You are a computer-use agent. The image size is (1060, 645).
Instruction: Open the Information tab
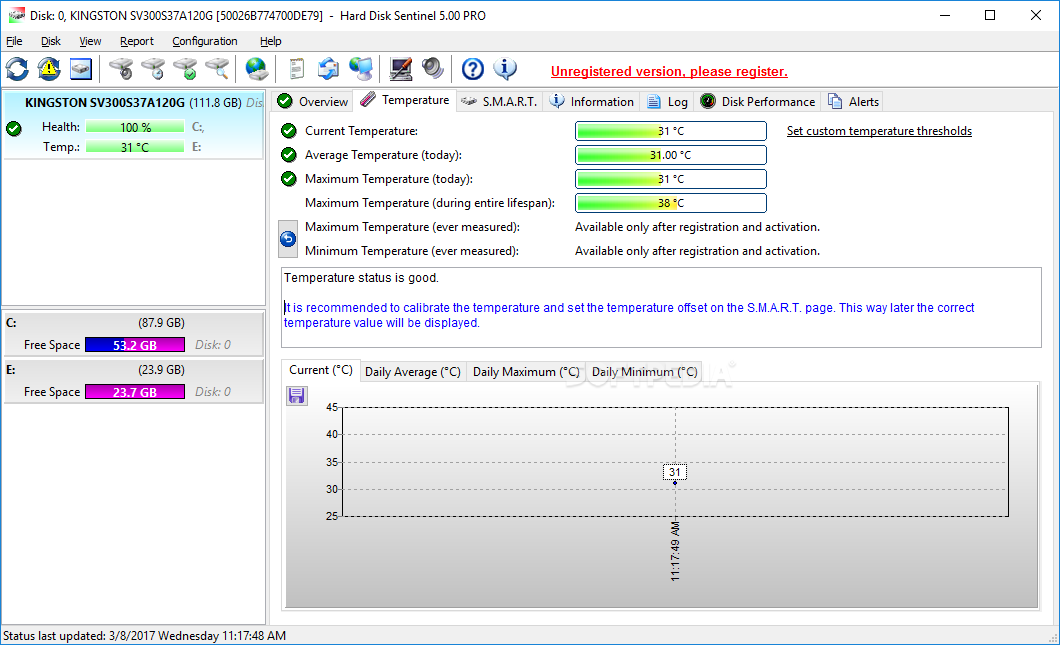click(592, 101)
